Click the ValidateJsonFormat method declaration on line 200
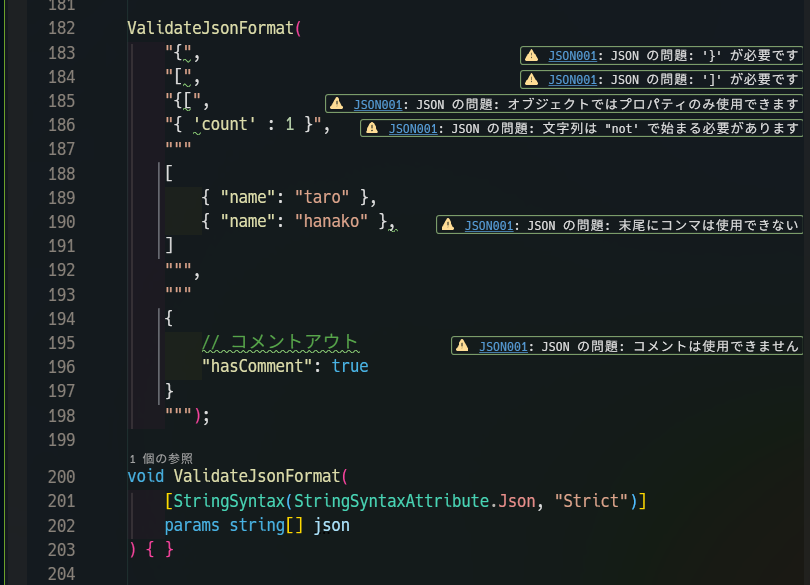The image size is (810, 585). pyautogui.click(x=257, y=476)
